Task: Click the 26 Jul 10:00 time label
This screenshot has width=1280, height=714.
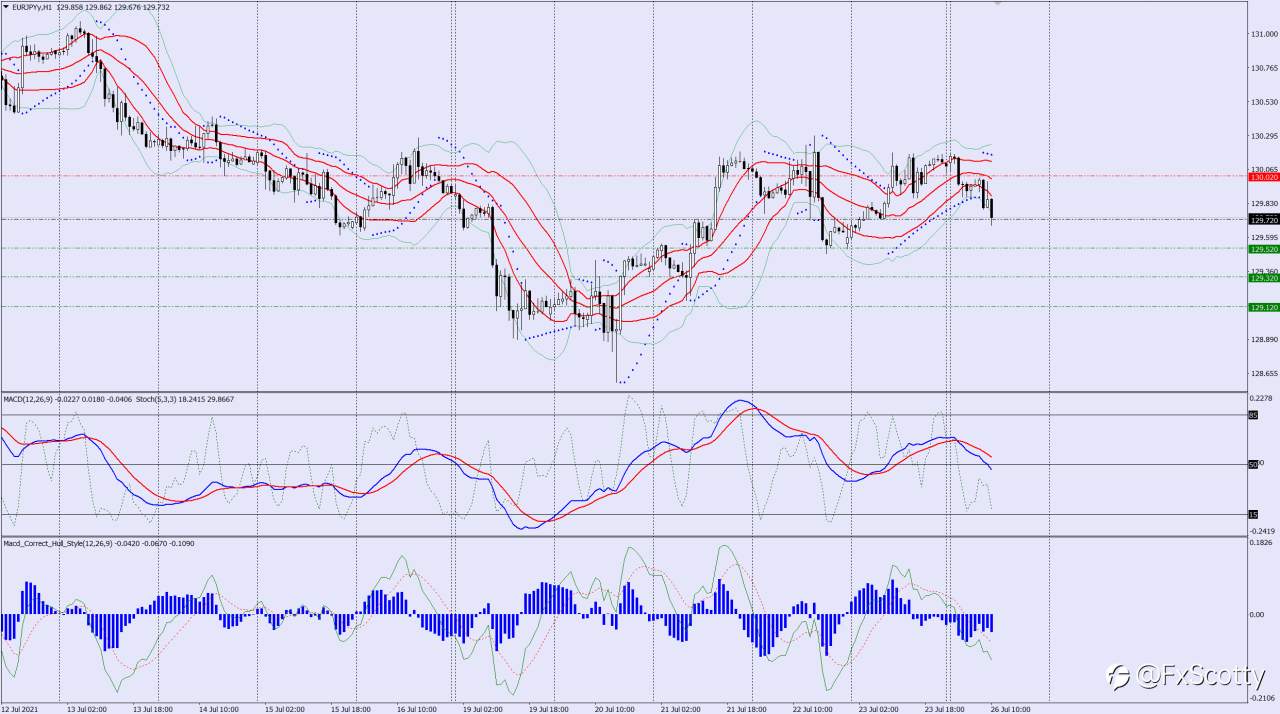Action: point(1011,708)
